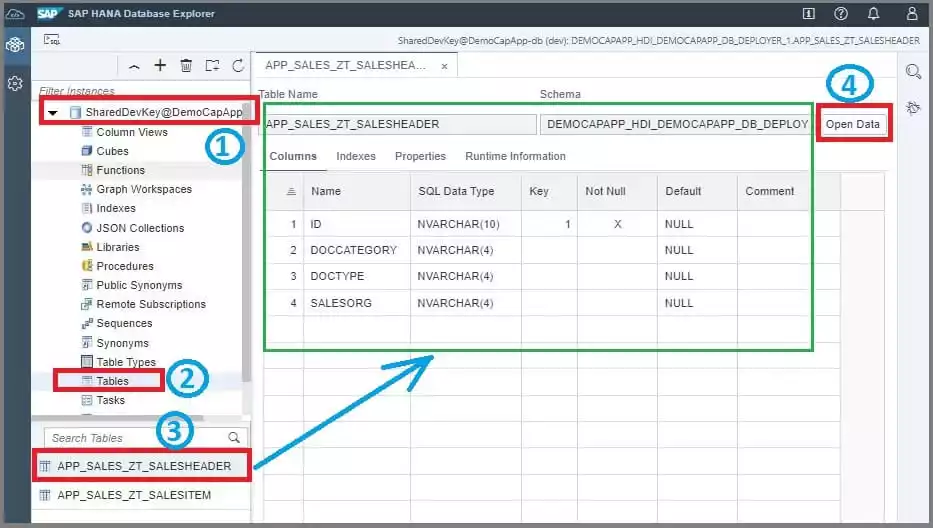933x528 pixels.
Task: Click the column sort icon in the table header
Action: (x=291, y=191)
